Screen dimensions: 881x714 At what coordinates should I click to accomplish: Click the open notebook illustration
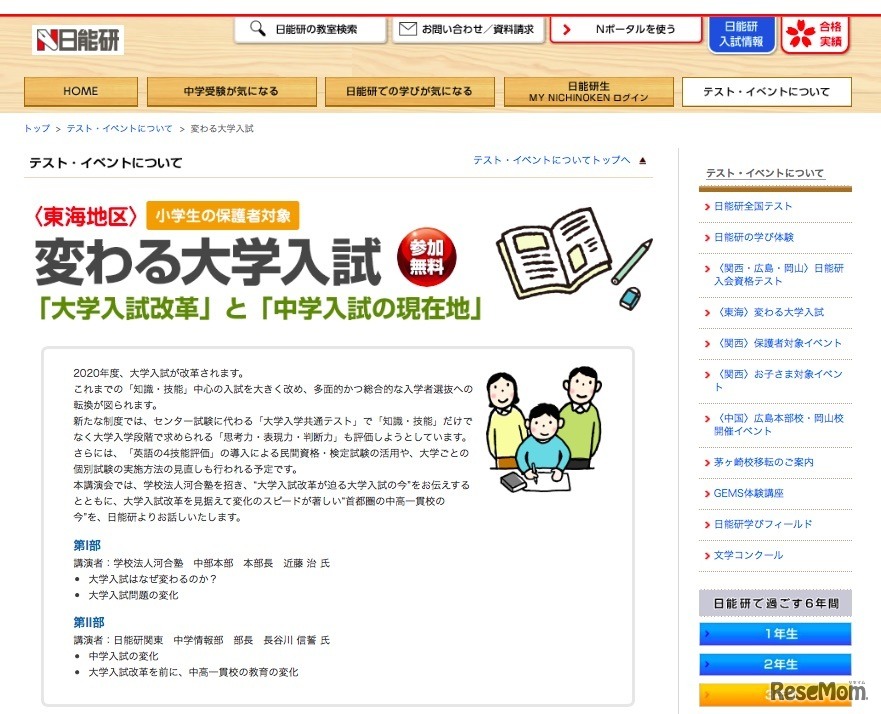coord(553,254)
